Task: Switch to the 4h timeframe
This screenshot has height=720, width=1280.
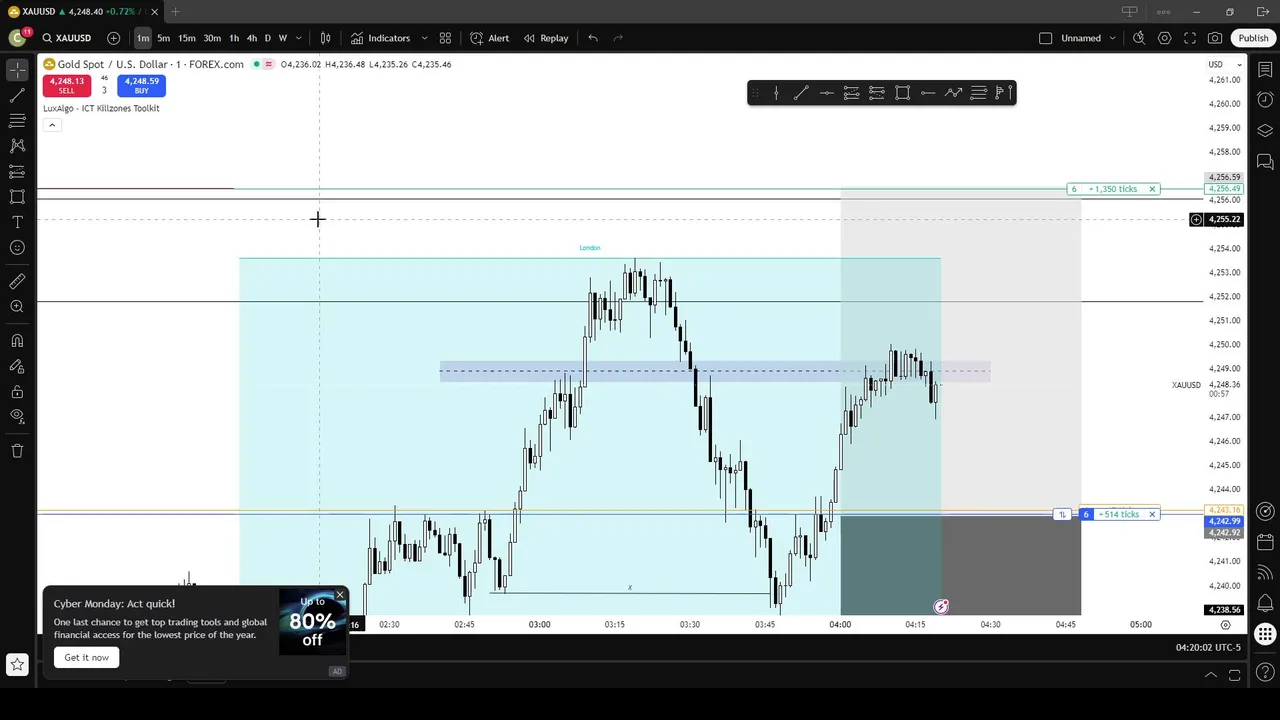Action: [x=251, y=38]
